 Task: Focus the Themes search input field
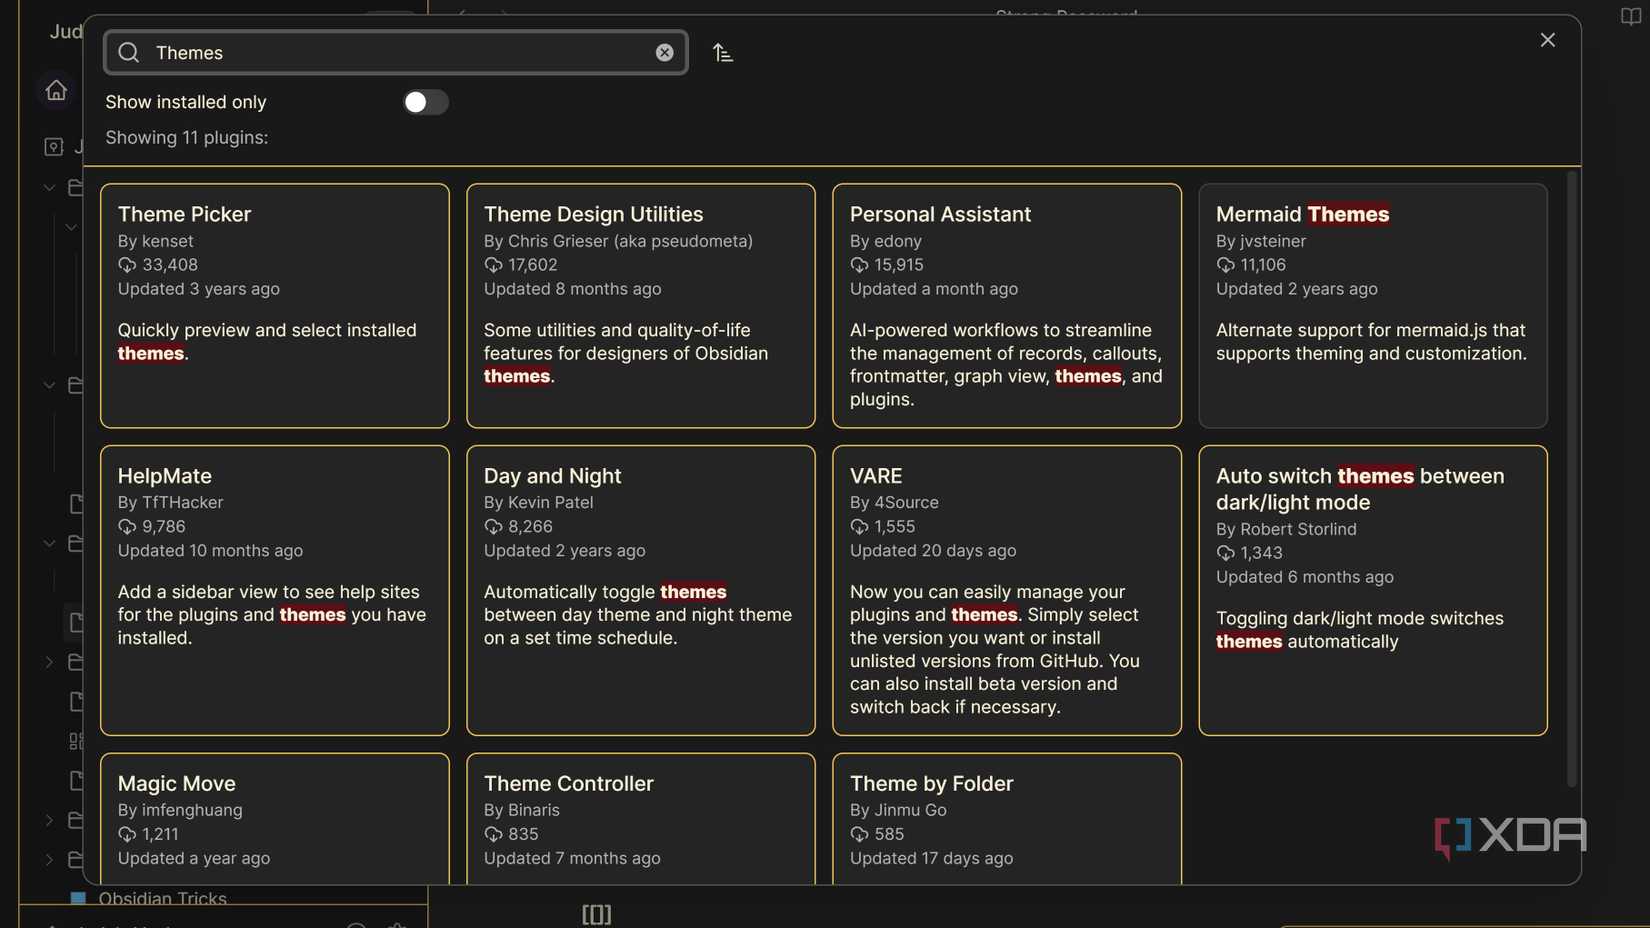(x=396, y=52)
